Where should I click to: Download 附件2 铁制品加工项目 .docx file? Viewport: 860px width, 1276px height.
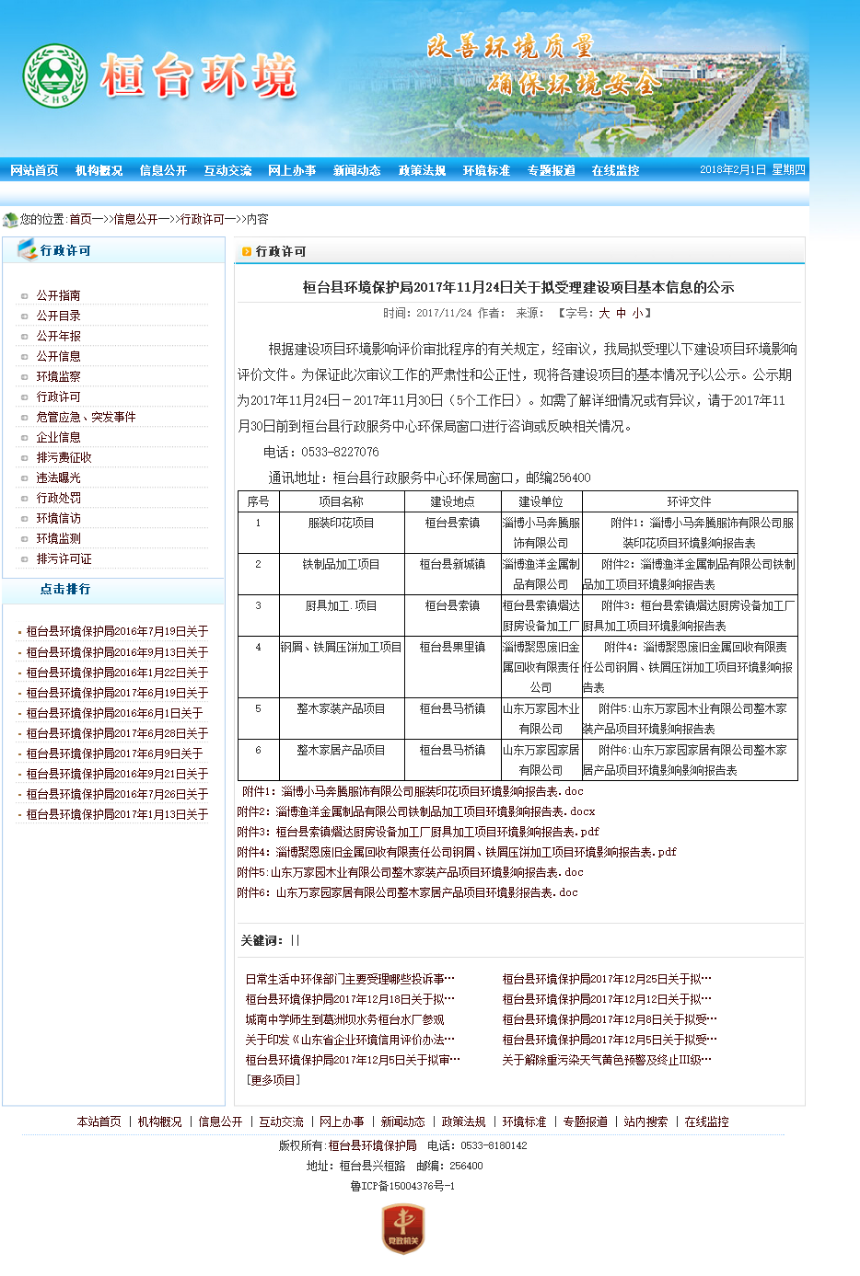[x=416, y=811]
